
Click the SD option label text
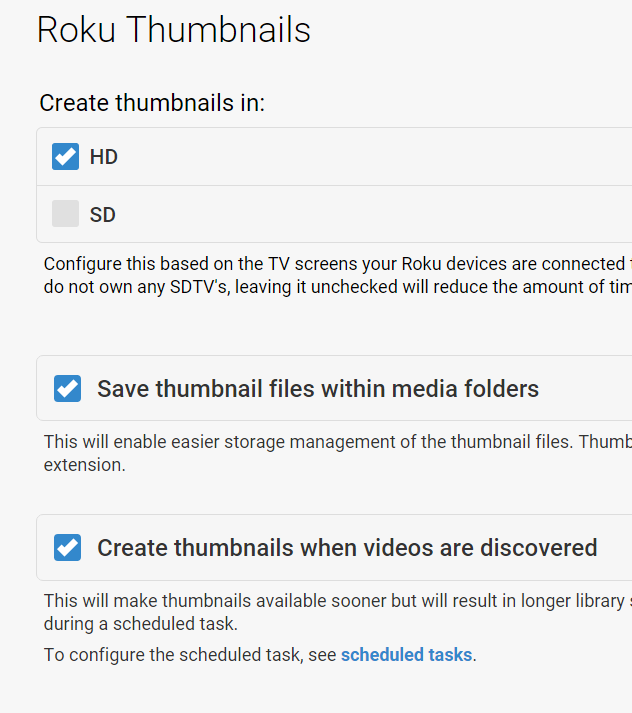pyautogui.click(x=103, y=215)
